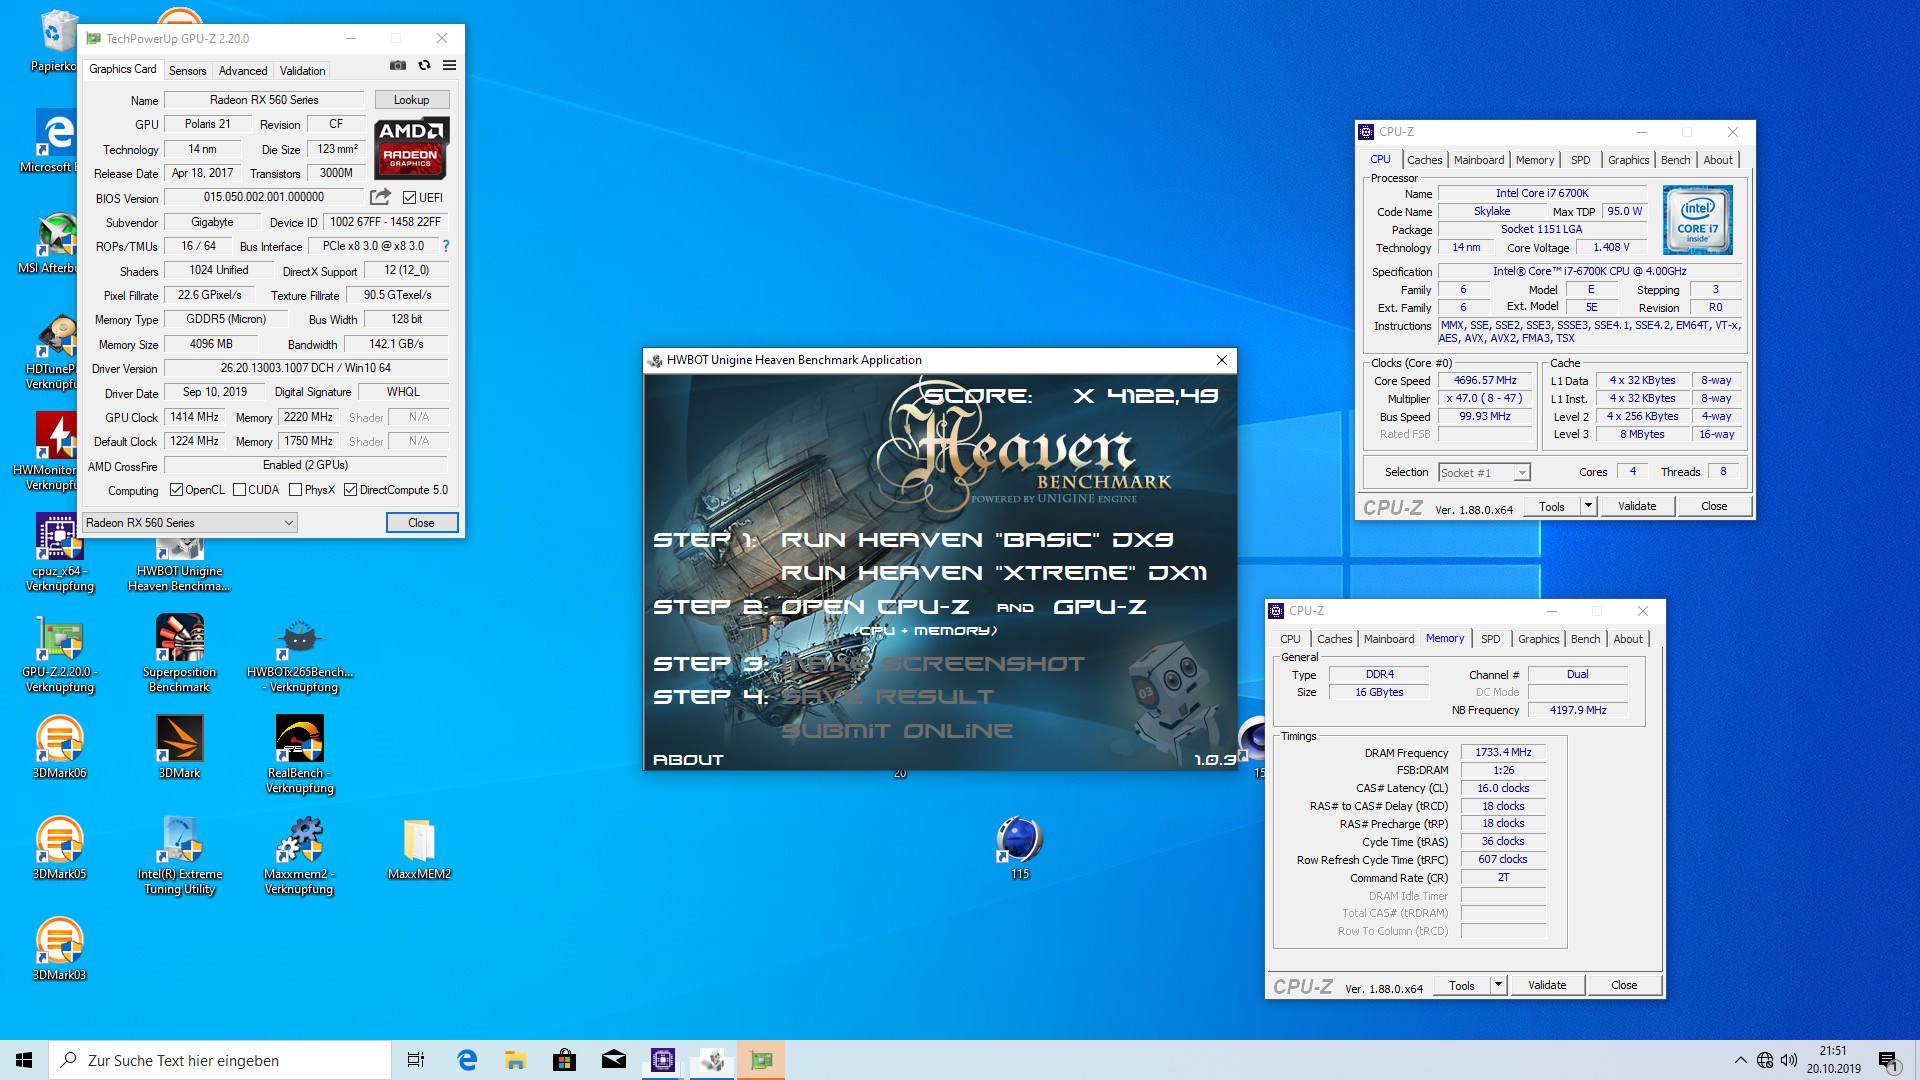Click the GPU-Z refresh icon
This screenshot has height=1080, width=1920.
pos(424,65)
